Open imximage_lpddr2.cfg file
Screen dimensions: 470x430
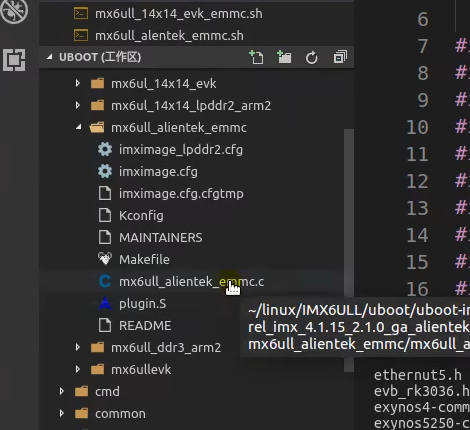(x=181, y=150)
